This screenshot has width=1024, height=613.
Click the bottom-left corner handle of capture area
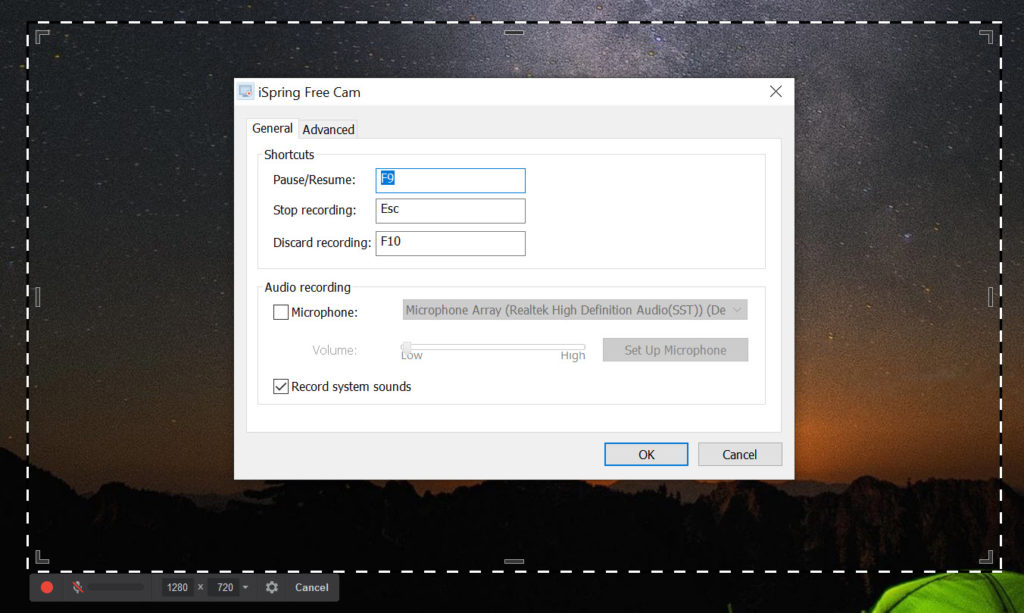tap(42, 556)
